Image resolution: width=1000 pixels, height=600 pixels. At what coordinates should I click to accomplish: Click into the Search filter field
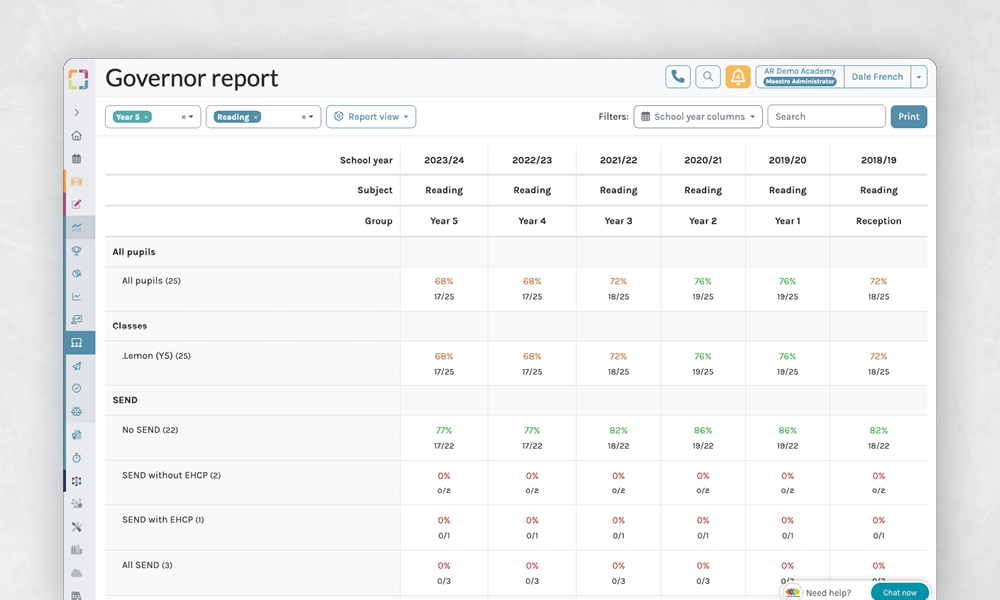pyautogui.click(x=826, y=117)
